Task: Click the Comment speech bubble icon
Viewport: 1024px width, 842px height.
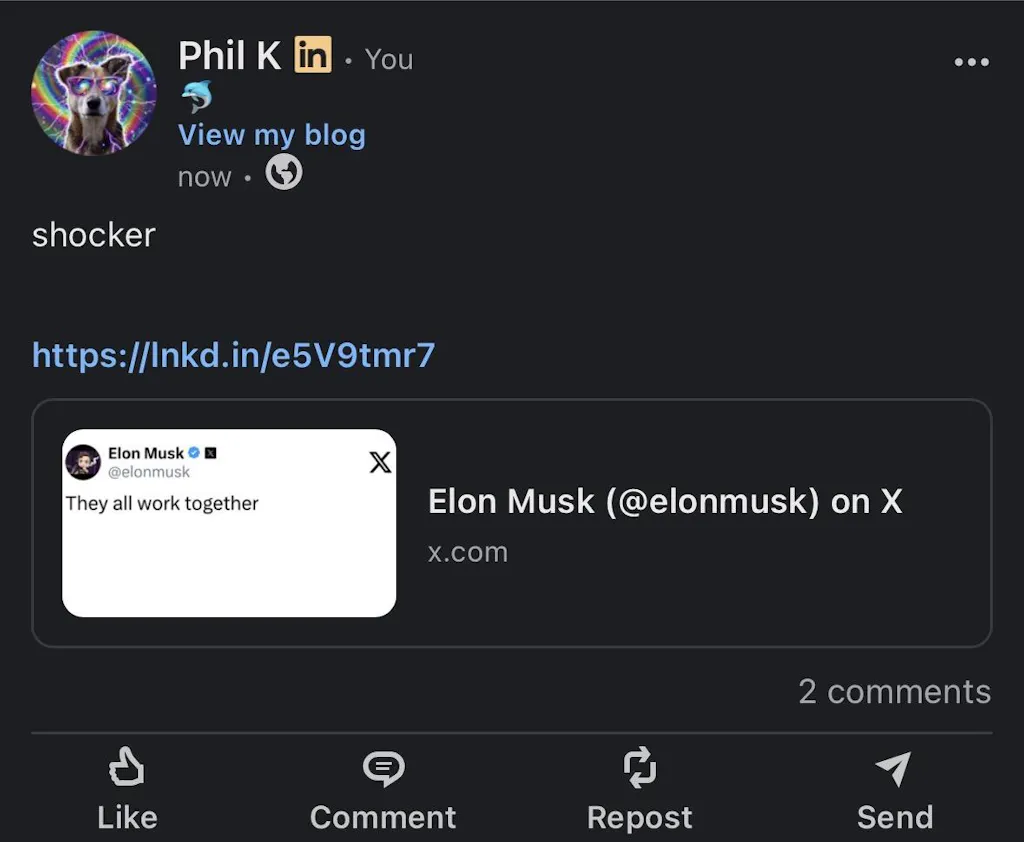Action: (383, 769)
